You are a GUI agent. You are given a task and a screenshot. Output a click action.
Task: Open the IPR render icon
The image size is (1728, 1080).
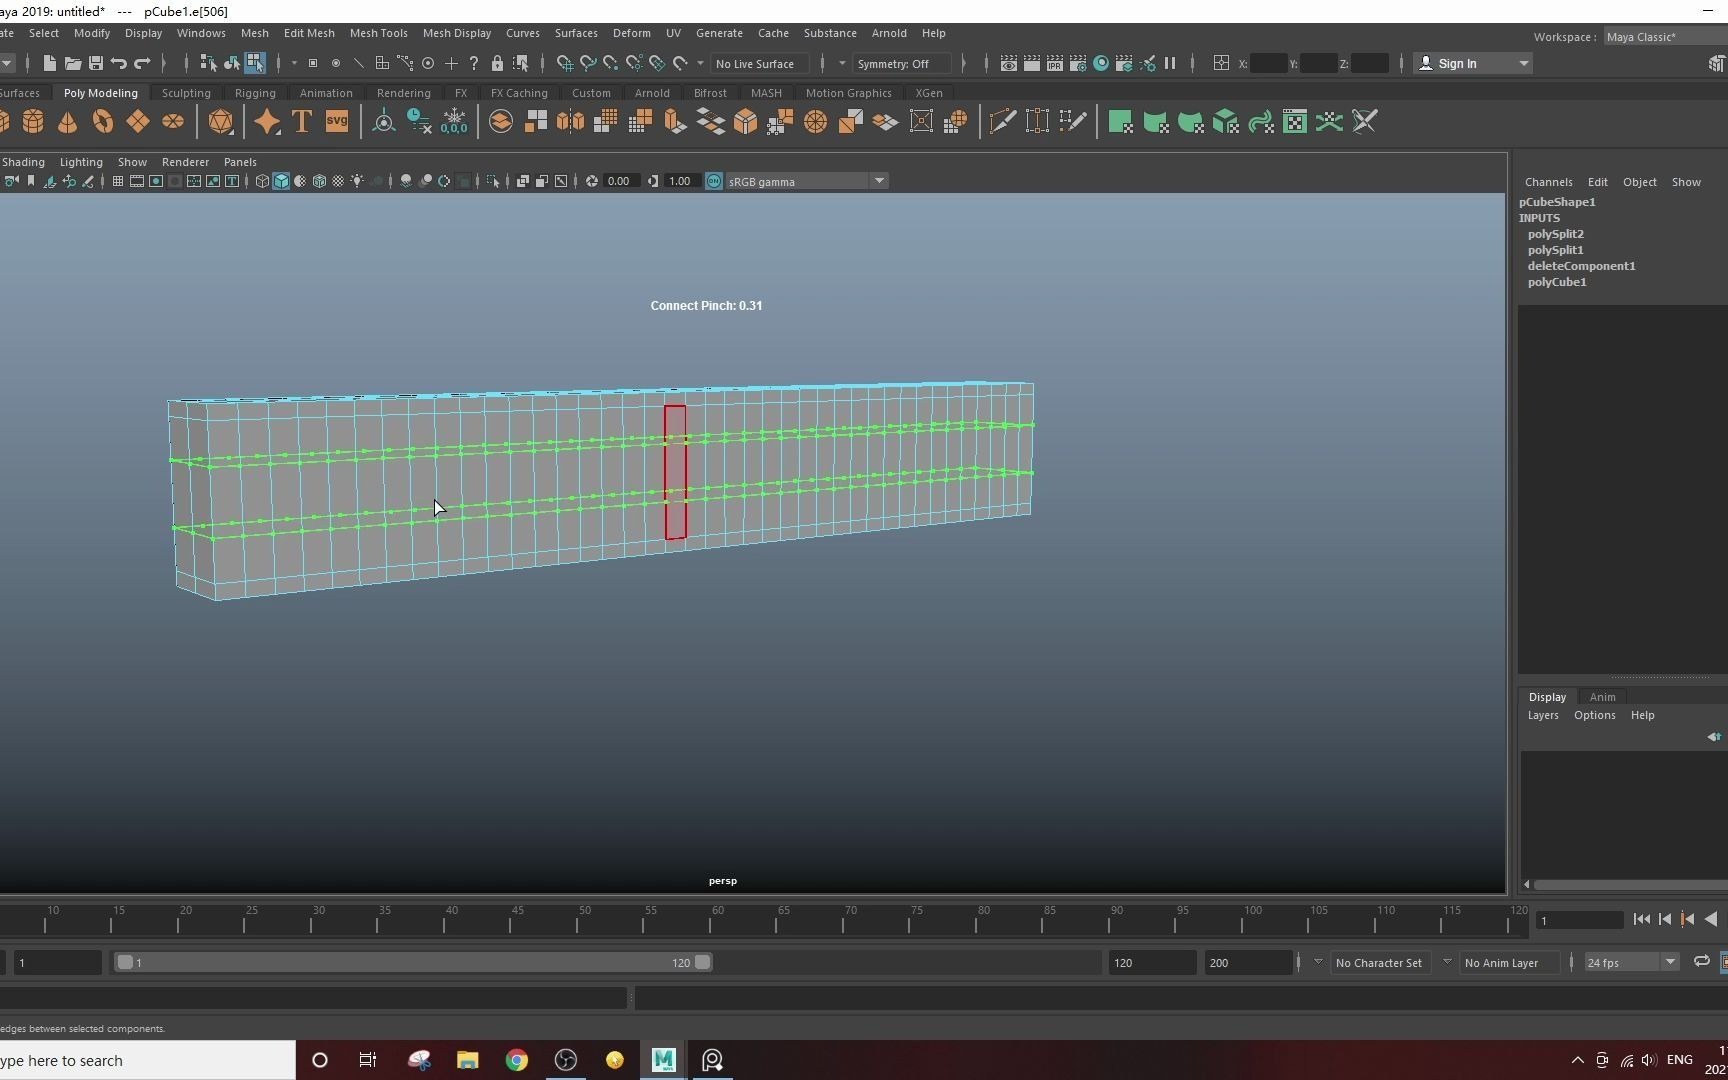(x=1054, y=64)
